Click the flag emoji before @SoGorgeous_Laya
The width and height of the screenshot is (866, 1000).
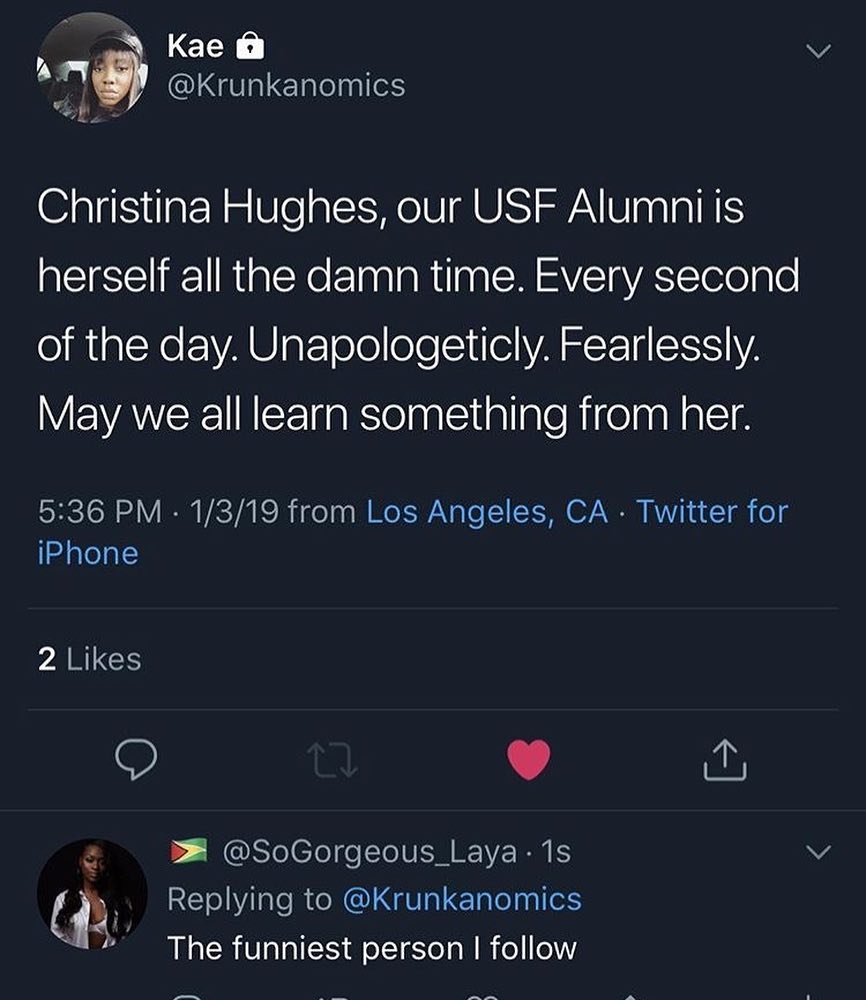[x=189, y=851]
